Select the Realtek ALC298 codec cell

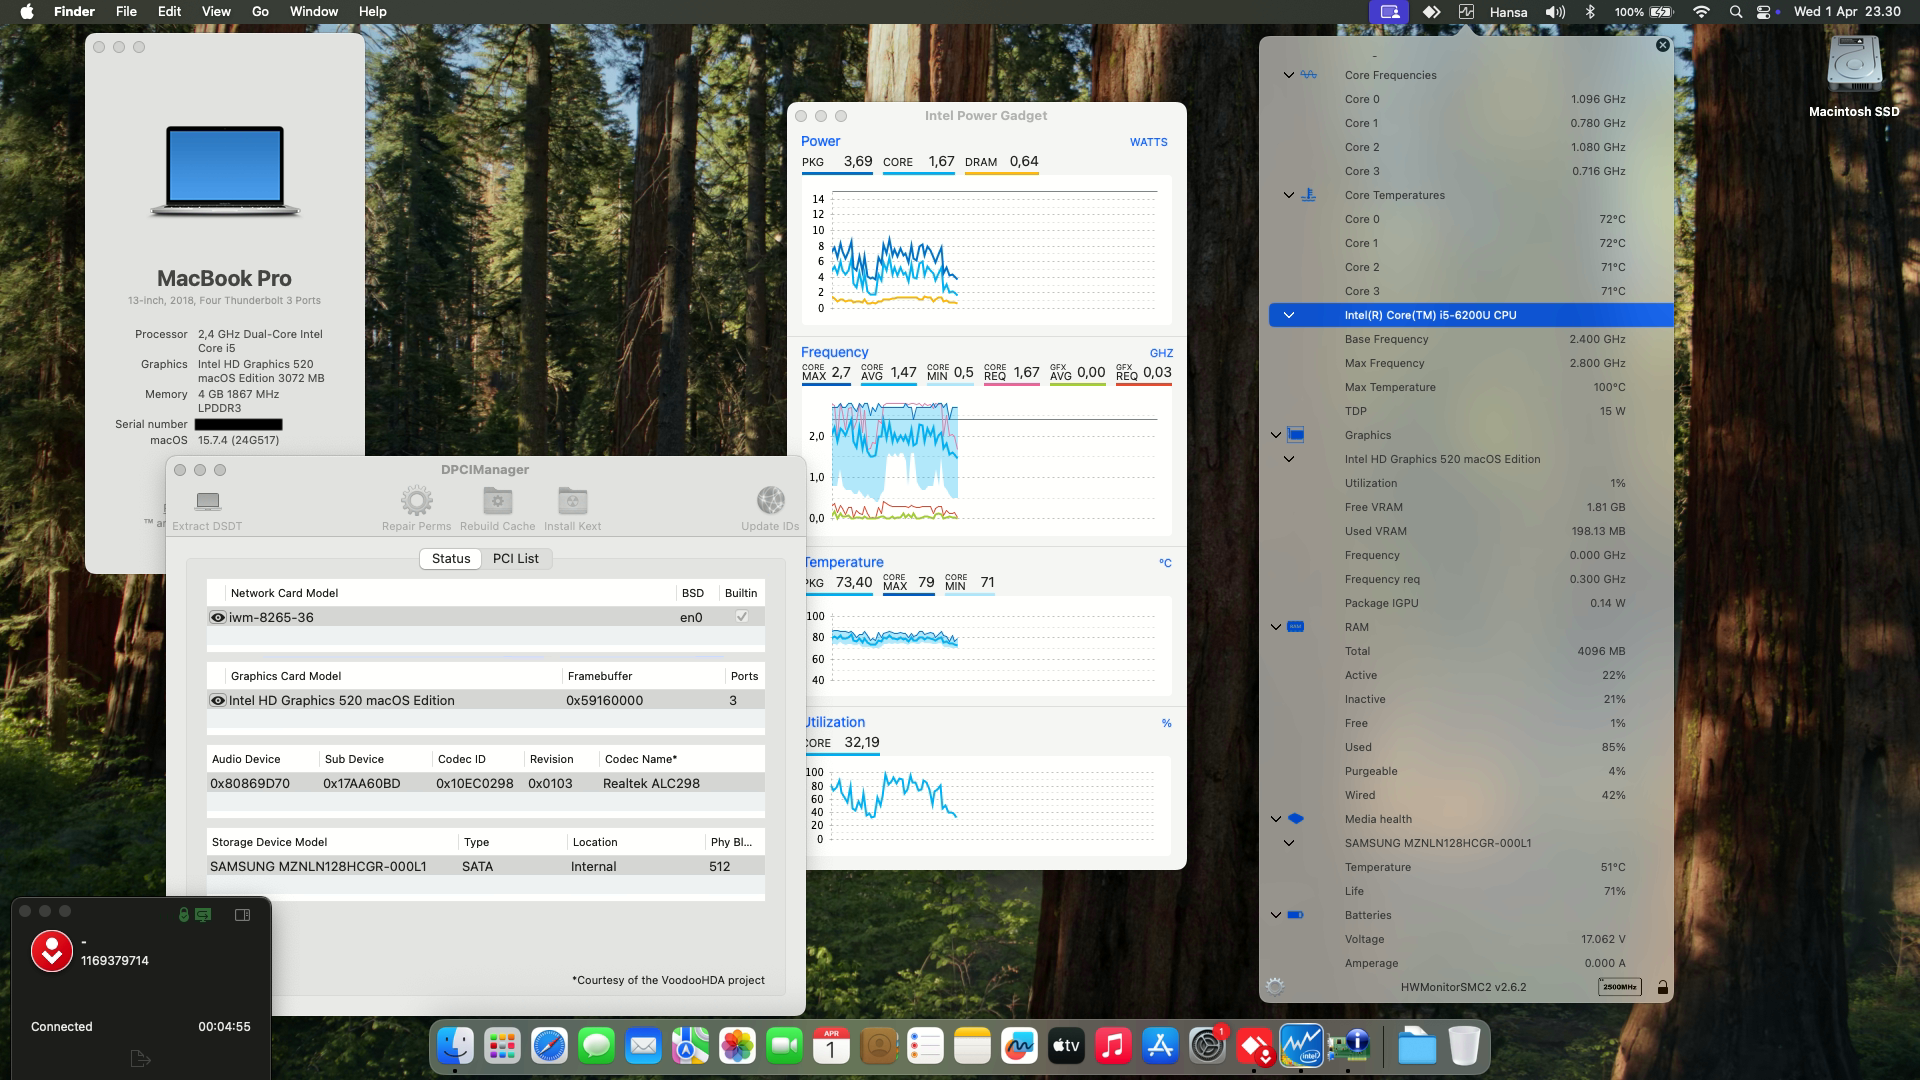click(651, 783)
